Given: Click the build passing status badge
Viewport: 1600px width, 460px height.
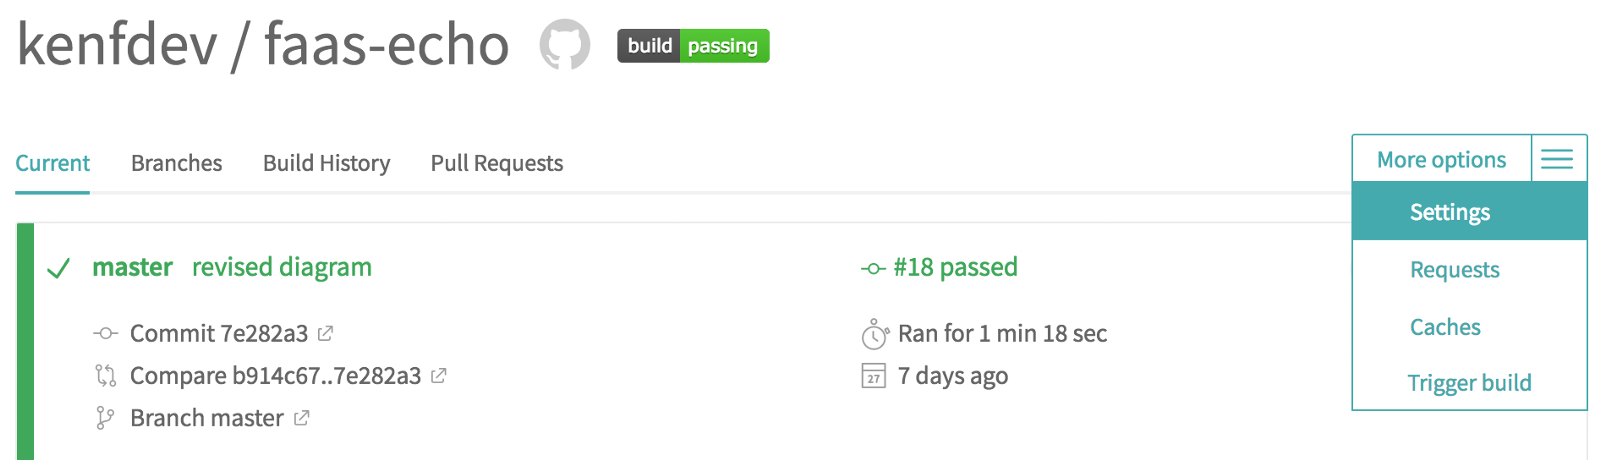Looking at the screenshot, I should coord(693,46).
